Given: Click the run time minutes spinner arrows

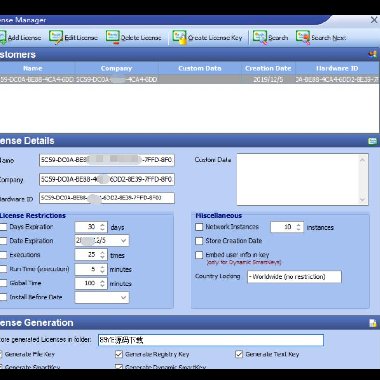Looking at the screenshot, I should (103, 269).
